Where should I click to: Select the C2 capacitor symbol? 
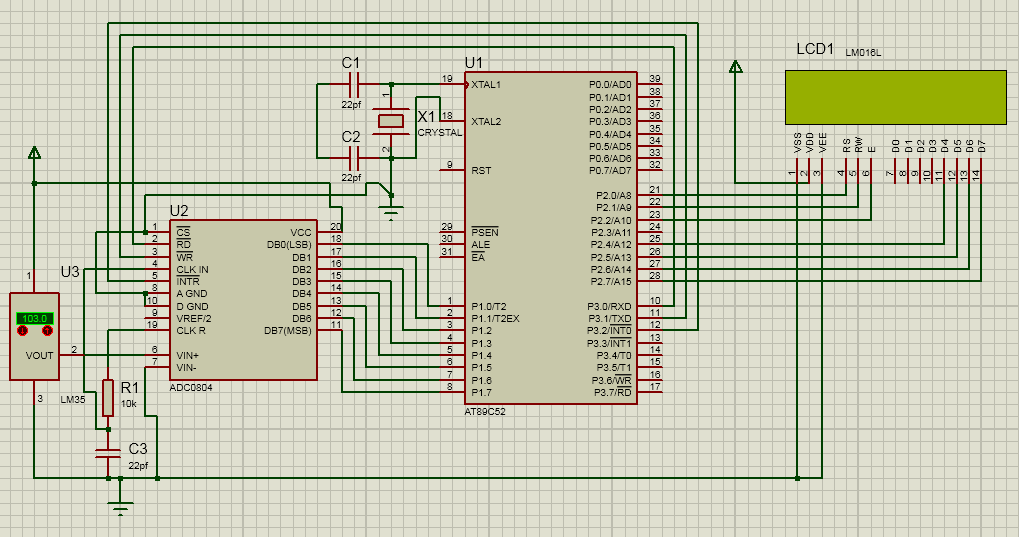click(x=354, y=157)
